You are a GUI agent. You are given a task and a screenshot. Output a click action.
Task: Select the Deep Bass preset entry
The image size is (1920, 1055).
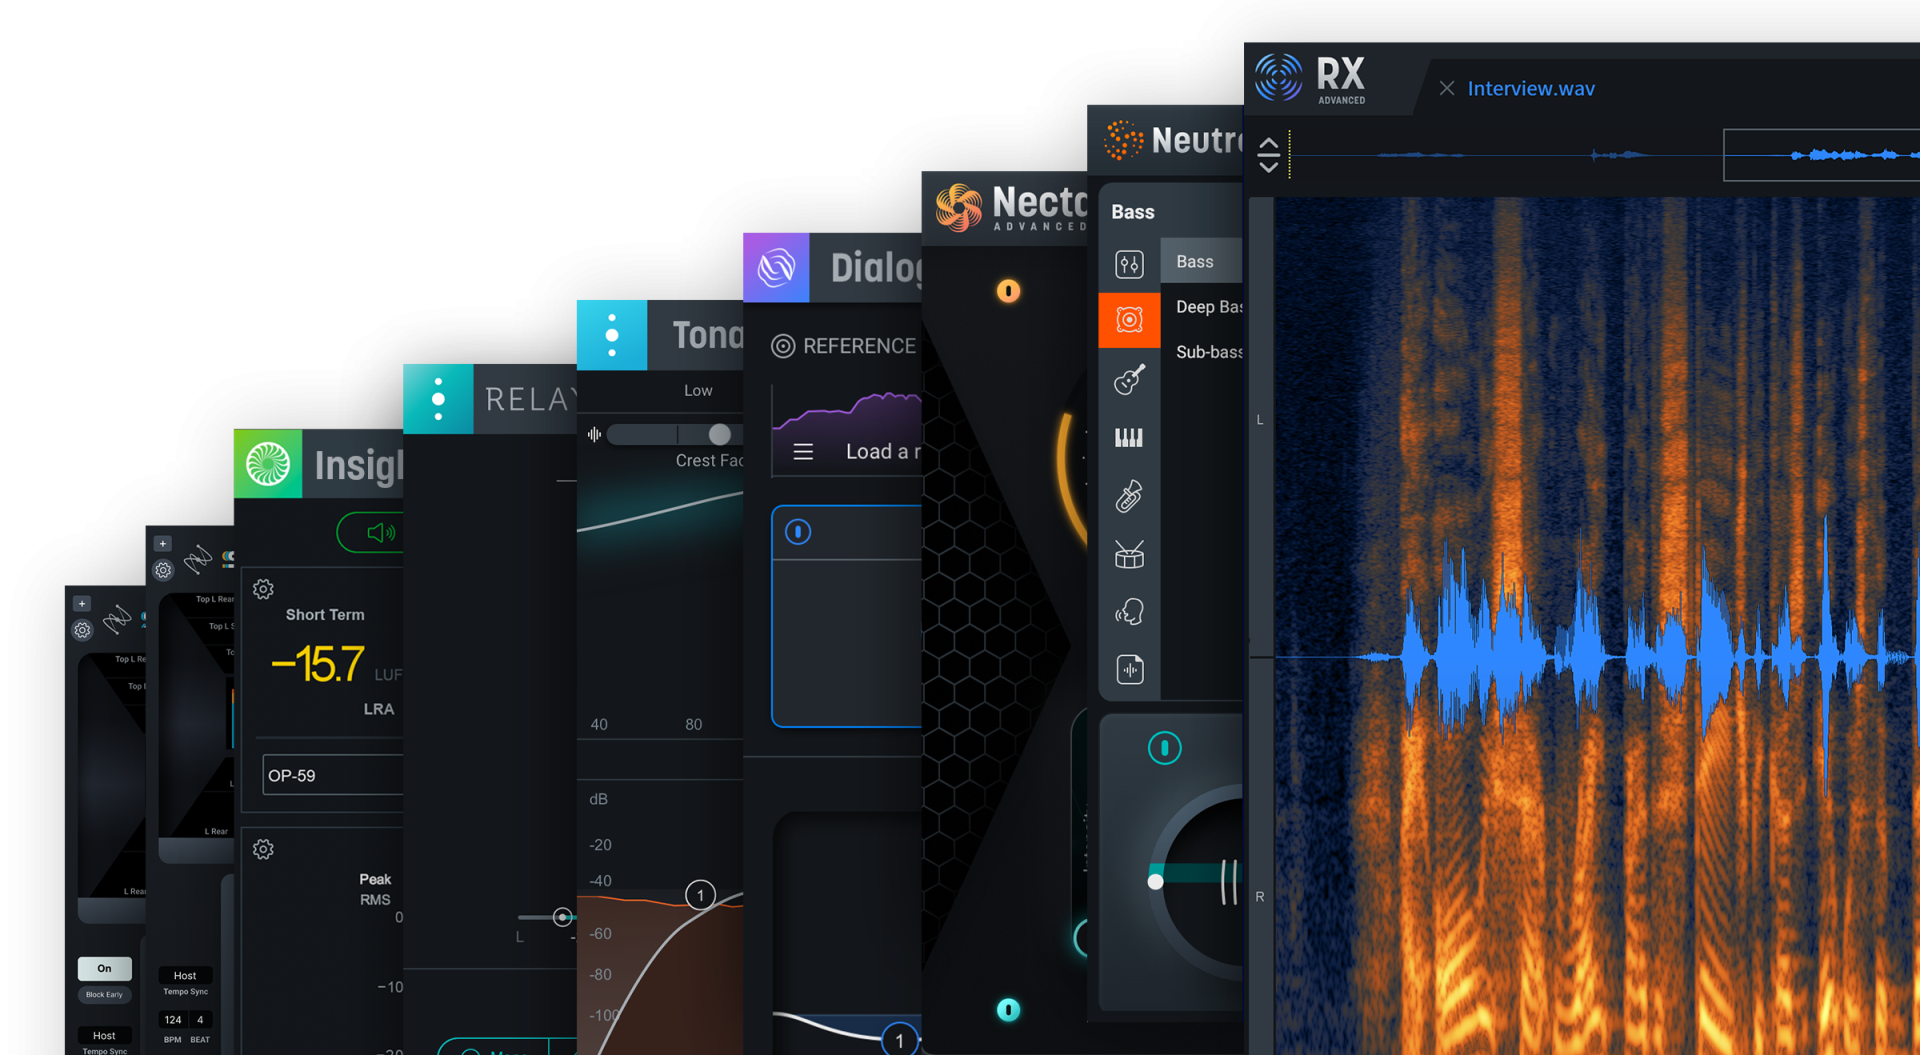(x=1209, y=307)
